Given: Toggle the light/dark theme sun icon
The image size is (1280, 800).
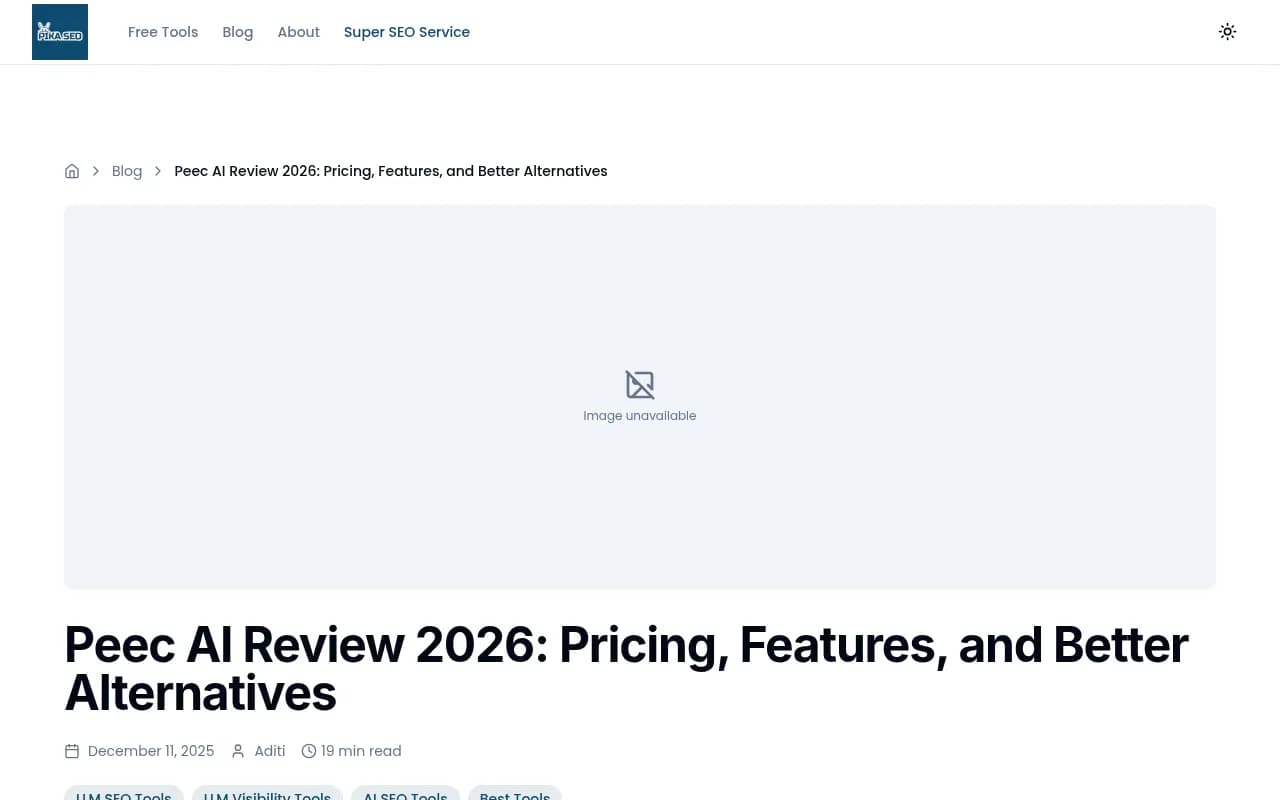Looking at the screenshot, I should pyautogui.click(x=1227, y=32).
